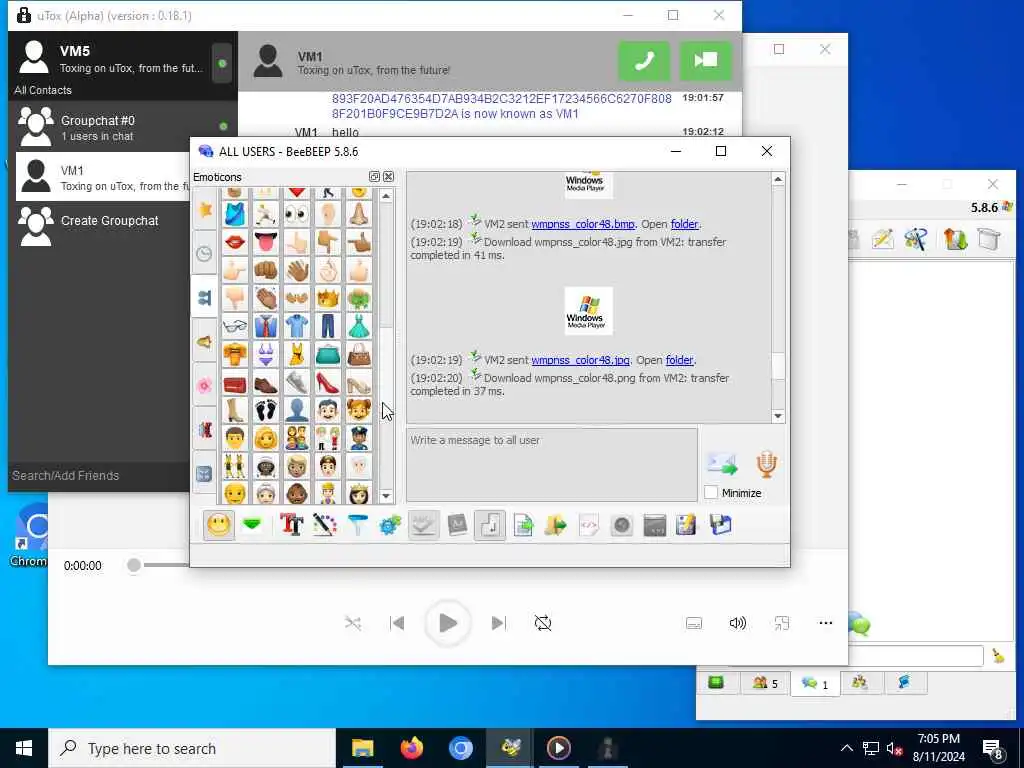Click the round gray screenshot icon
The height and width of the screenshot is (768, 1024).
click(622, 525)
